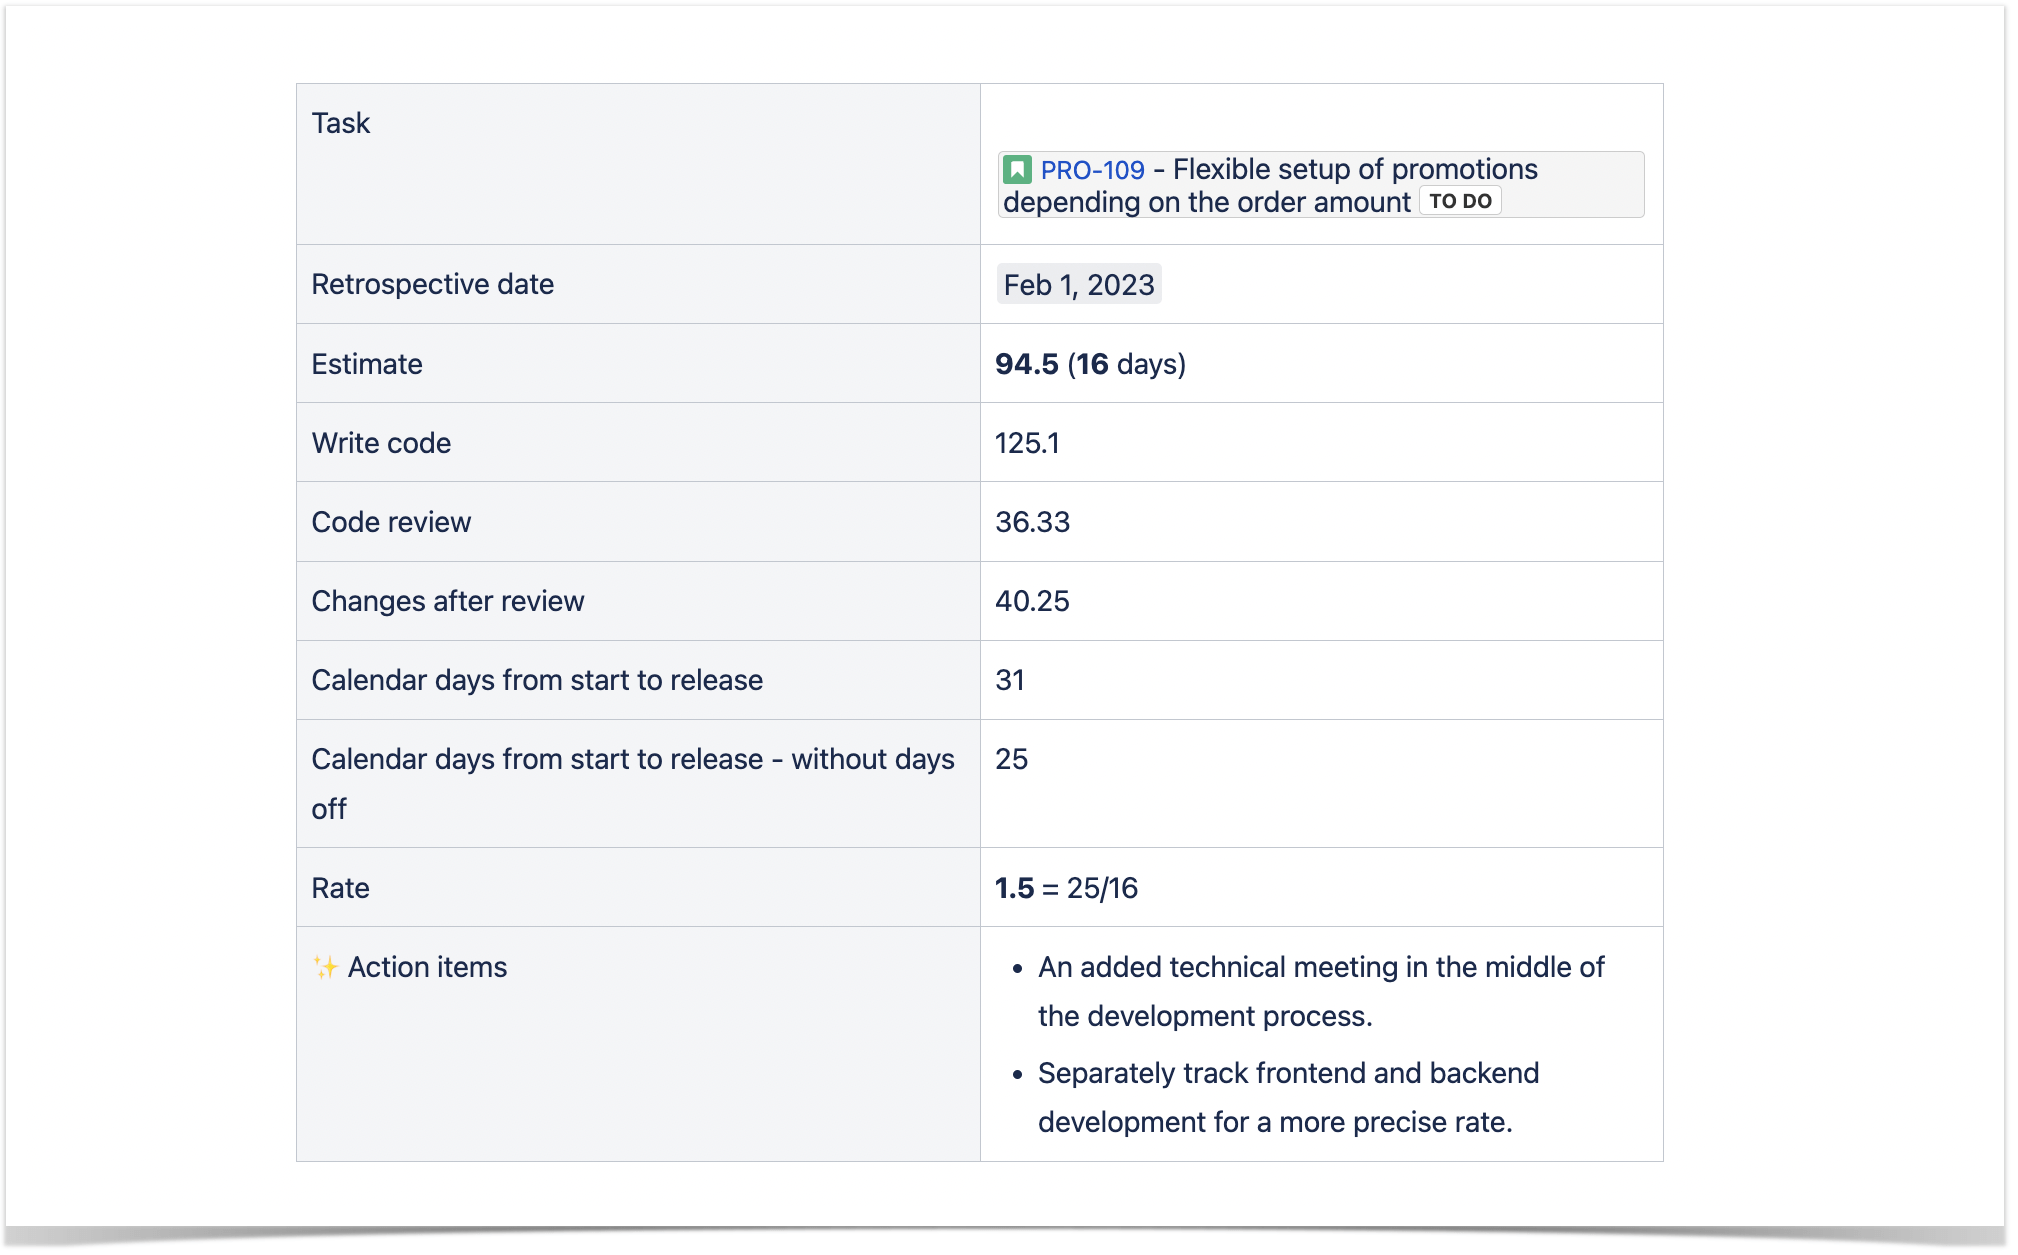
Task: Click the 25 days without days off cell
Action: (1321, 784)
